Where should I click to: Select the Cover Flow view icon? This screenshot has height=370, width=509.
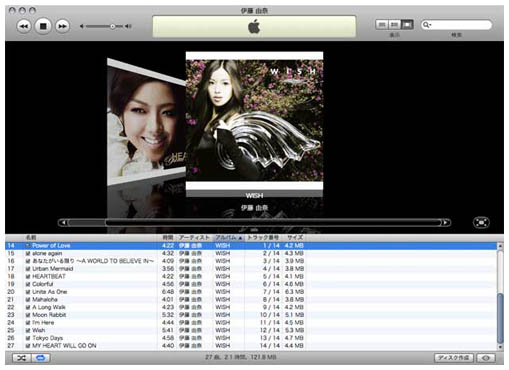coord(407,25)
